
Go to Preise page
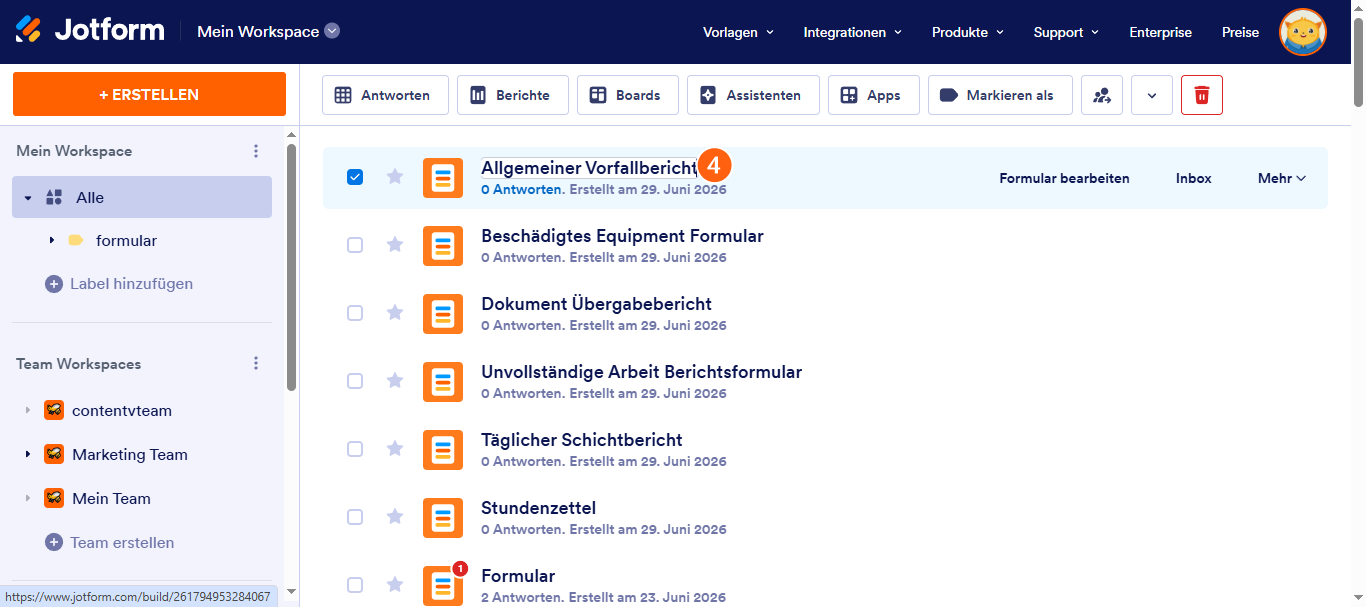click(1241, 32)
